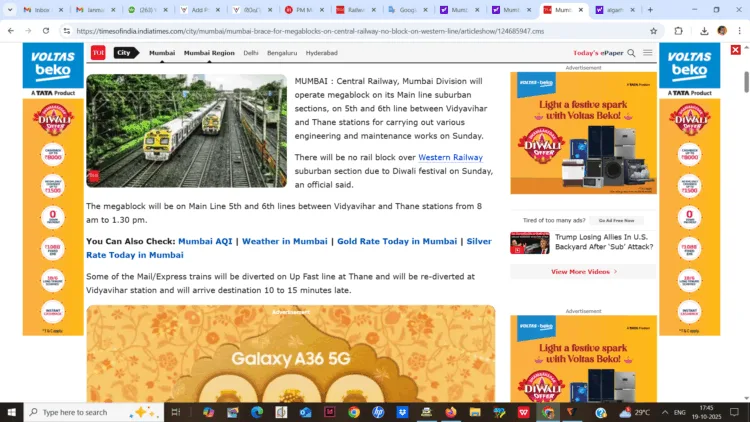Select Mumbai Region tab
The image size is (750, 422).
[x=209, y=52]
